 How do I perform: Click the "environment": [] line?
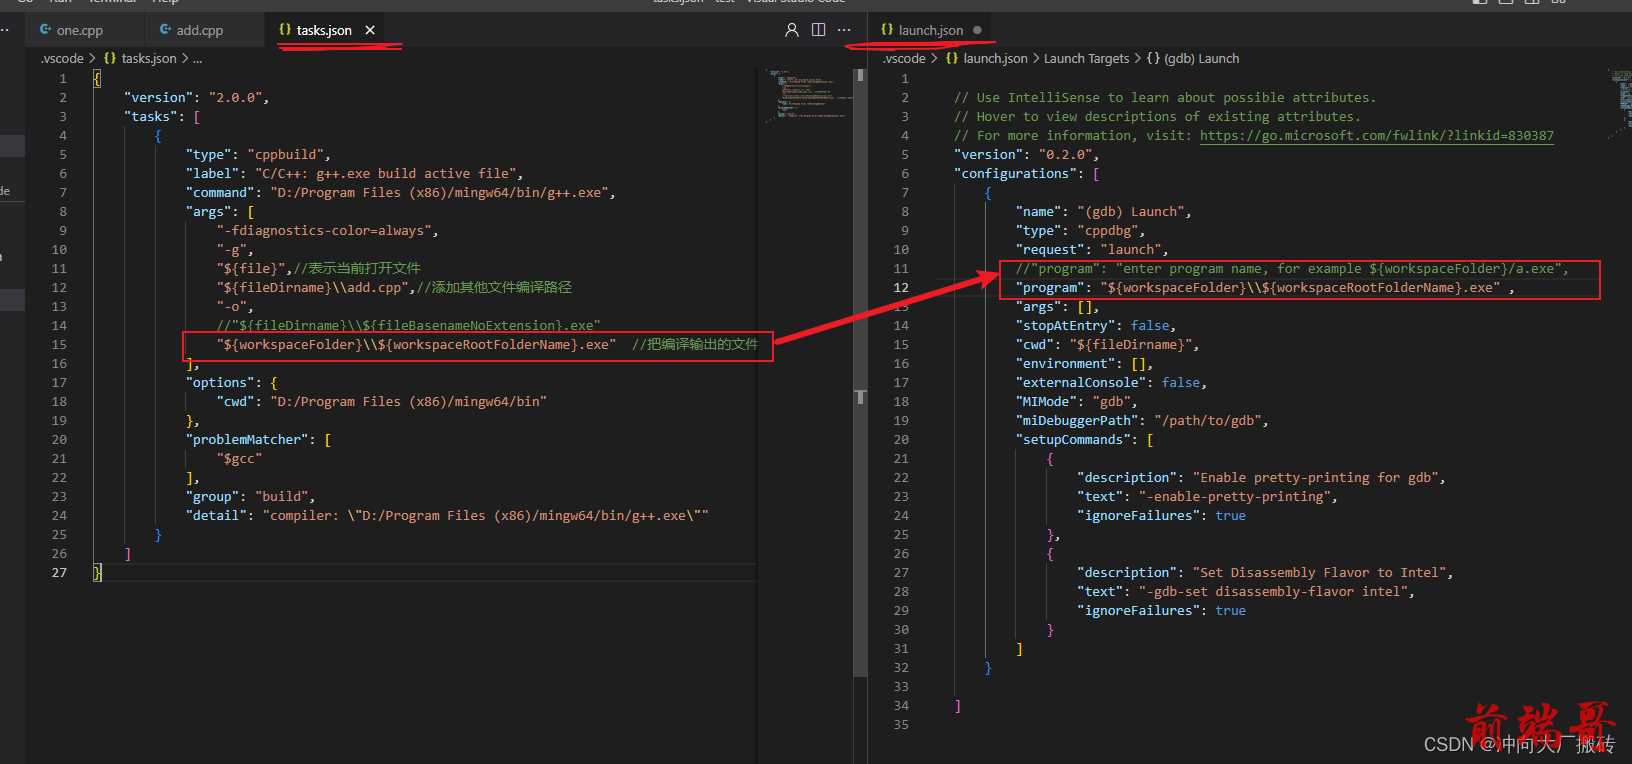click(x=1084, y=364)
